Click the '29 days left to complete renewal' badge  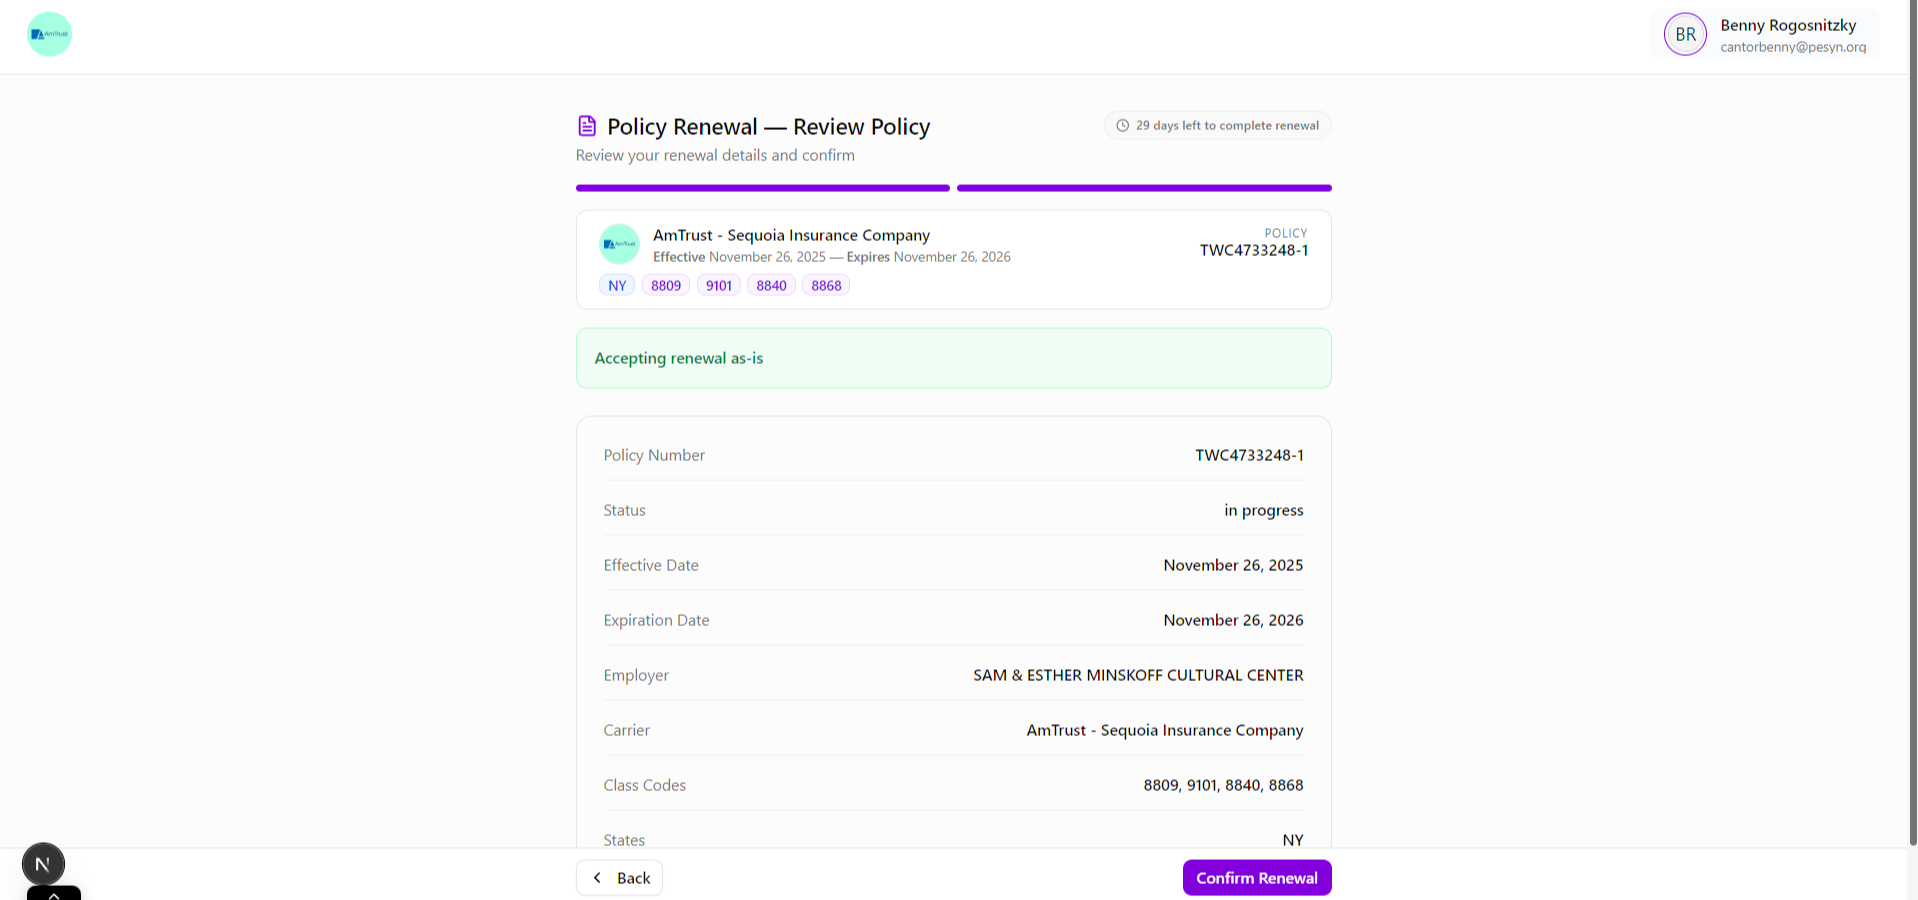point(1217,125)
